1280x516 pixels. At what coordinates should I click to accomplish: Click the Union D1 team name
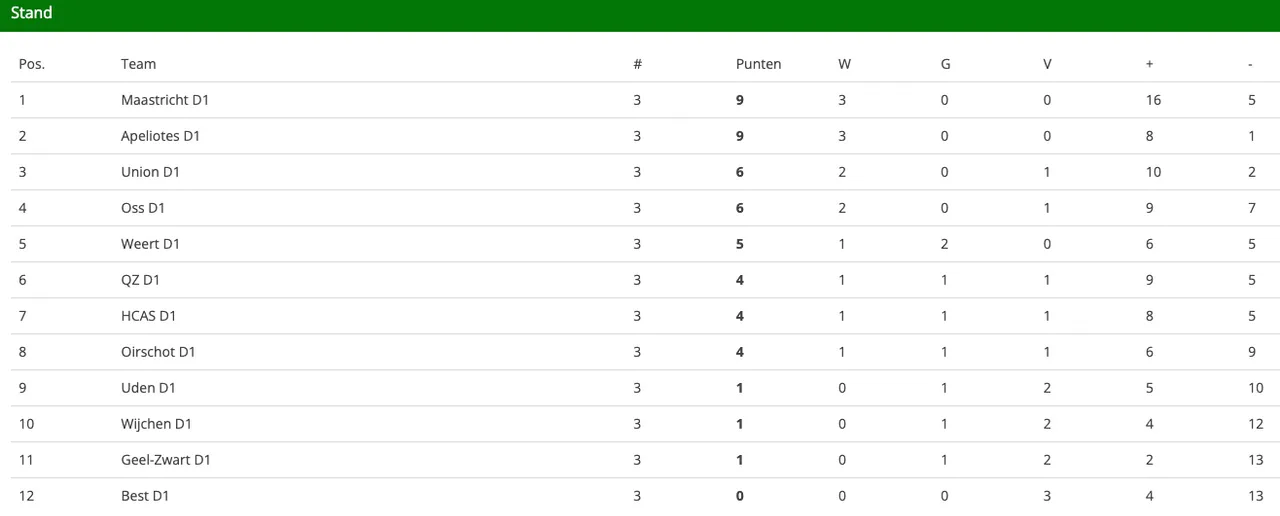click(x=150, y=172)
